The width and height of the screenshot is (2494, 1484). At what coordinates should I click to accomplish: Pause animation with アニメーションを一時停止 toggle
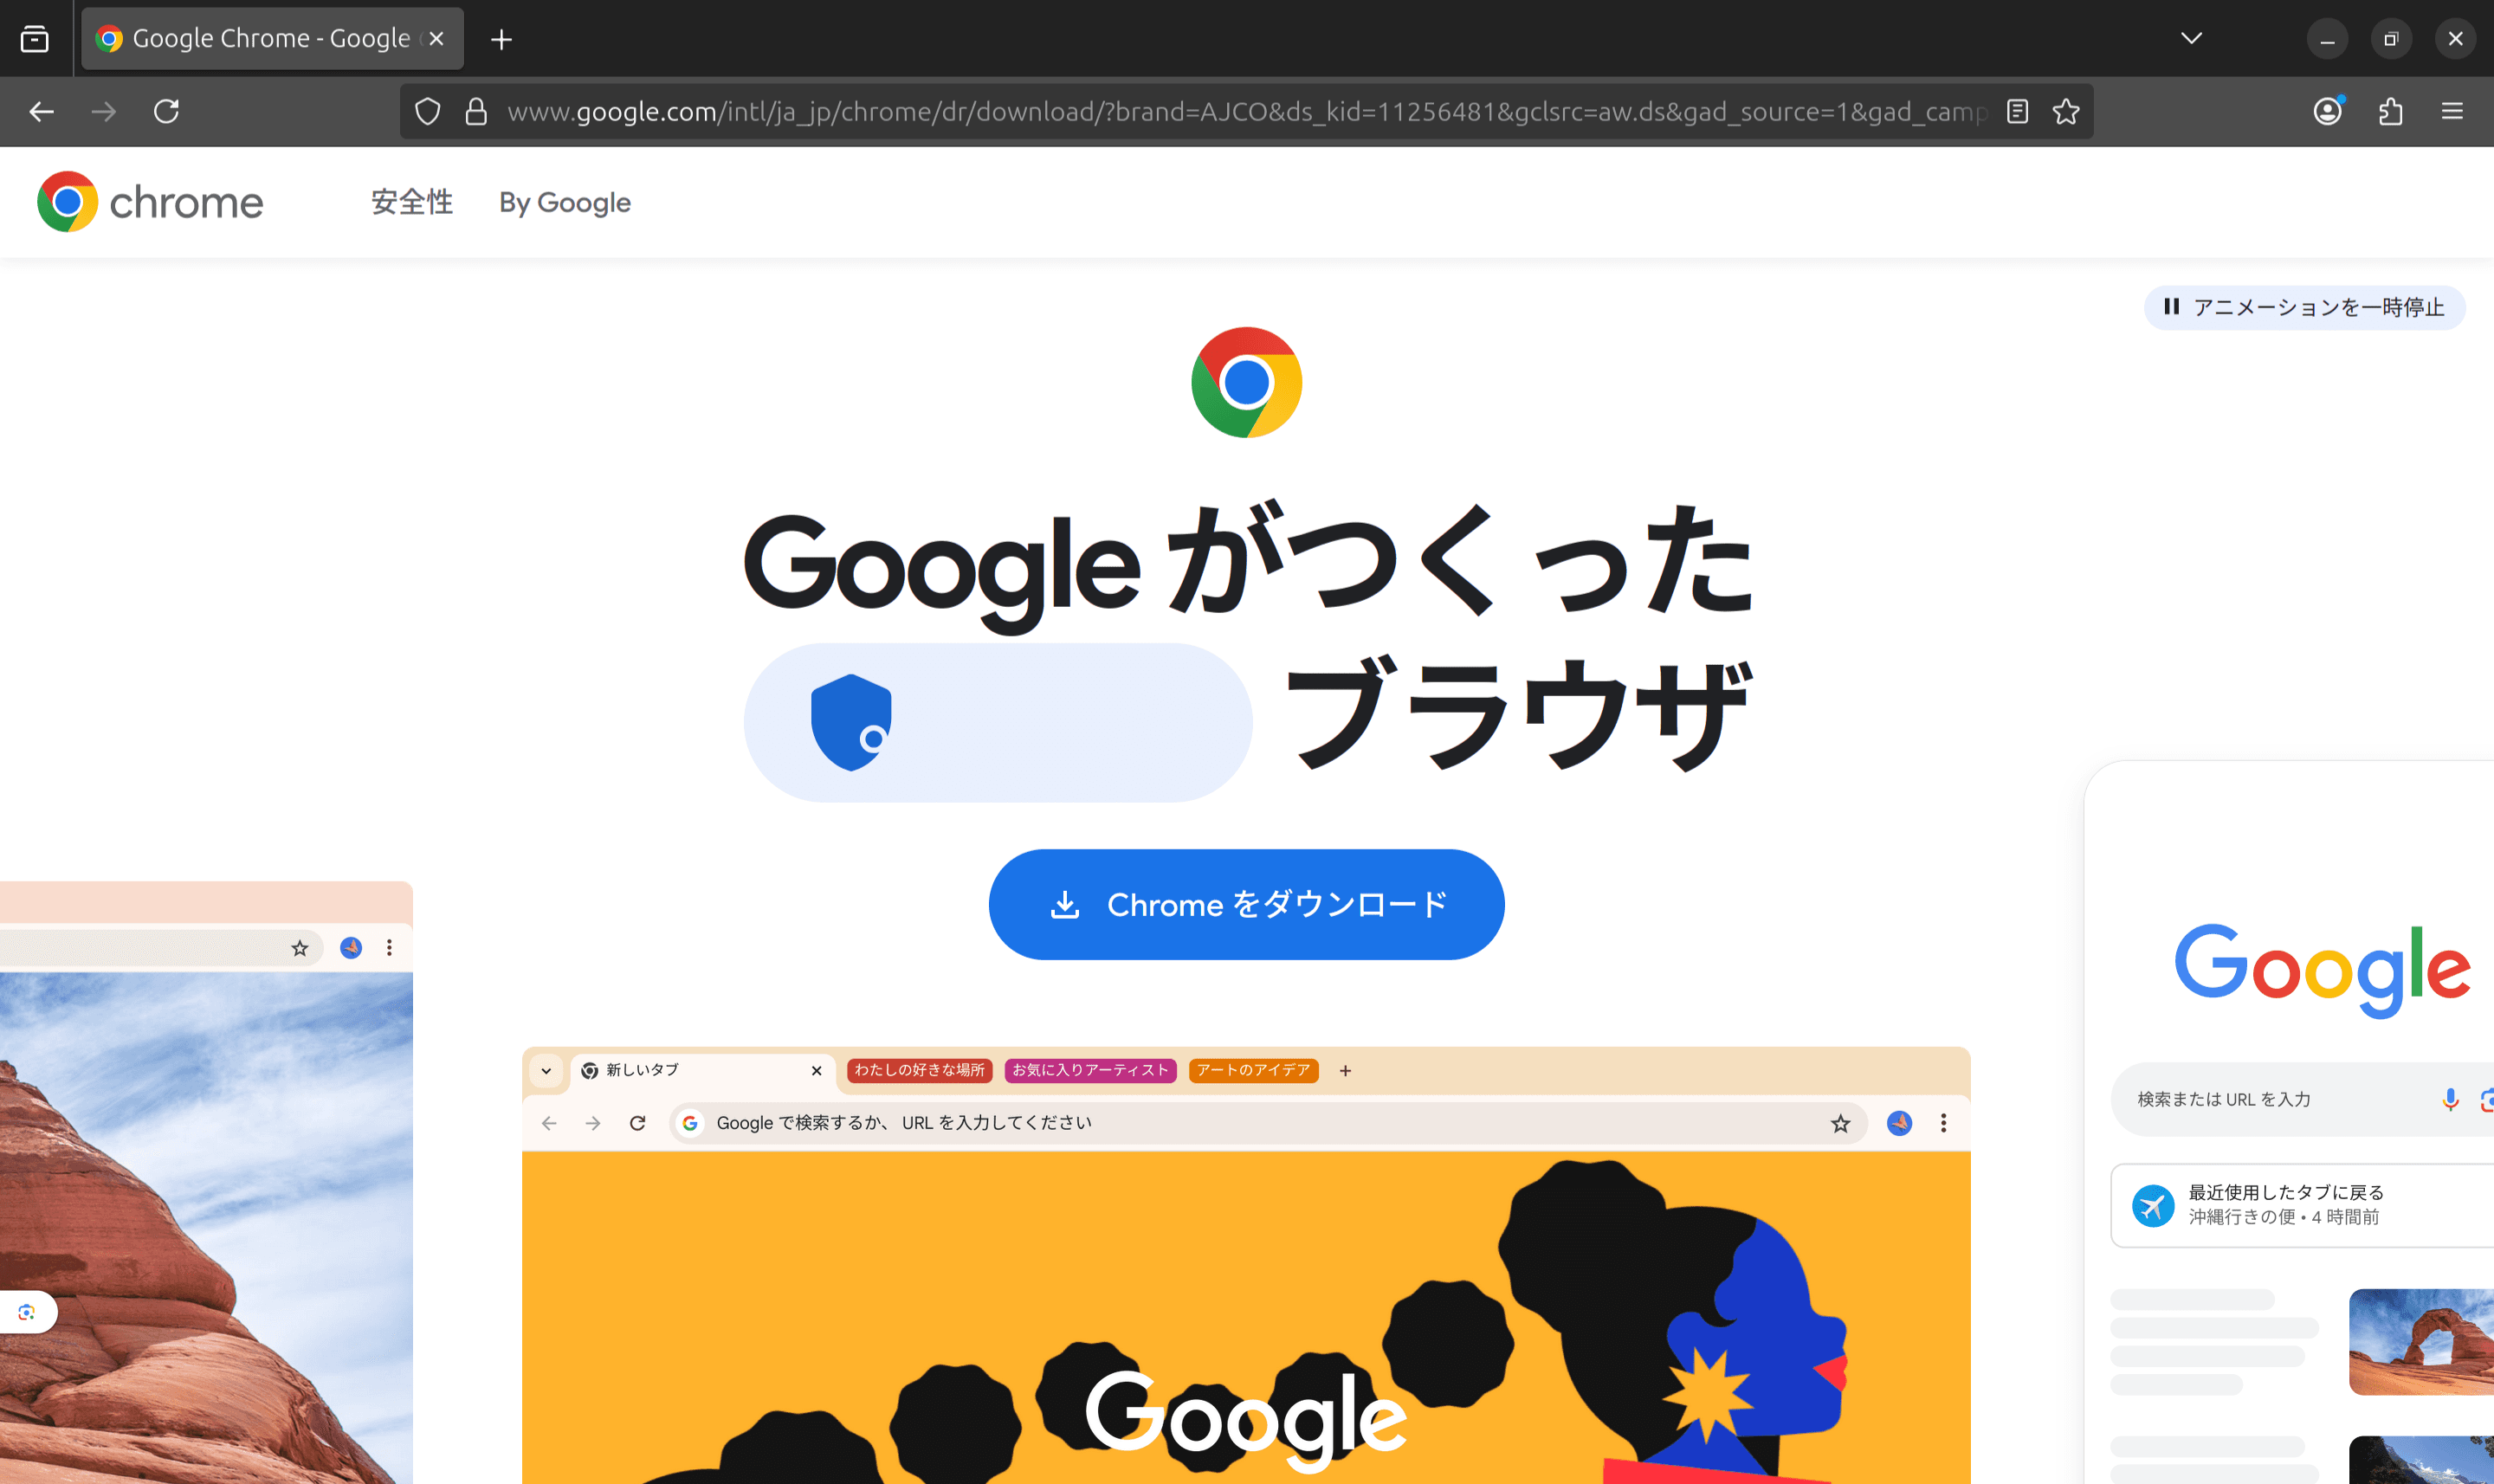pyautogui.click(x=2304, y=307)
